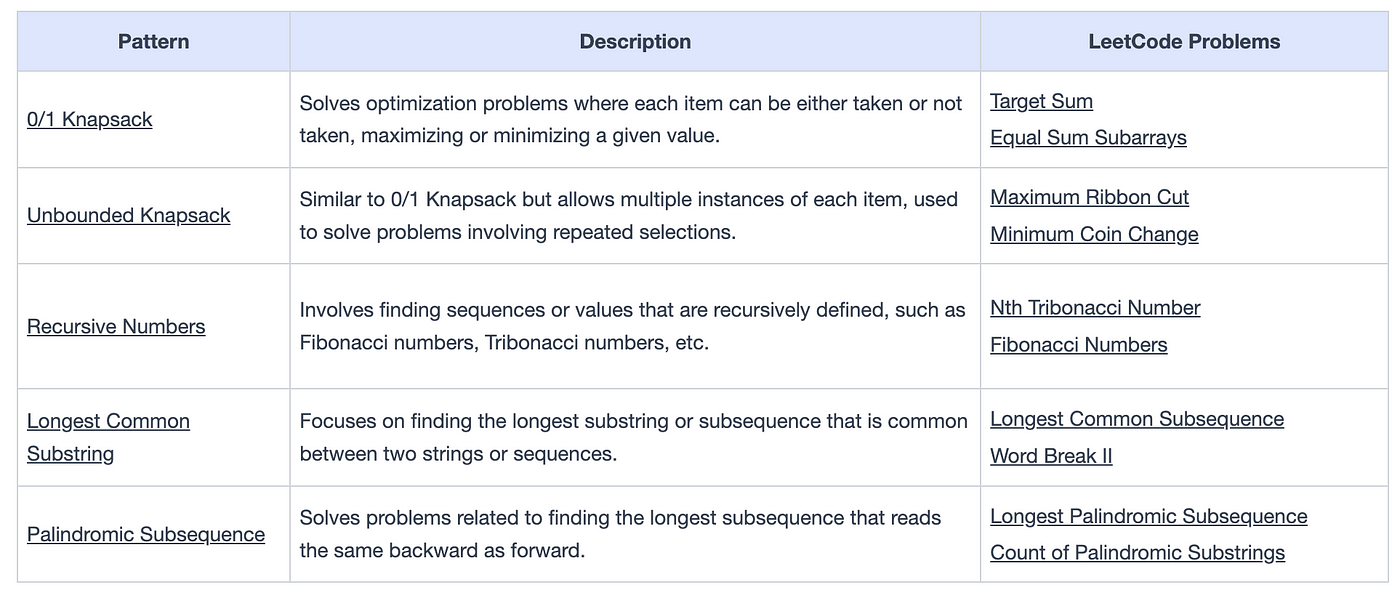Open the Longest Common Substring pattern link
Viewport: 1400px width, 600px height.
click(x=108, y=437)
